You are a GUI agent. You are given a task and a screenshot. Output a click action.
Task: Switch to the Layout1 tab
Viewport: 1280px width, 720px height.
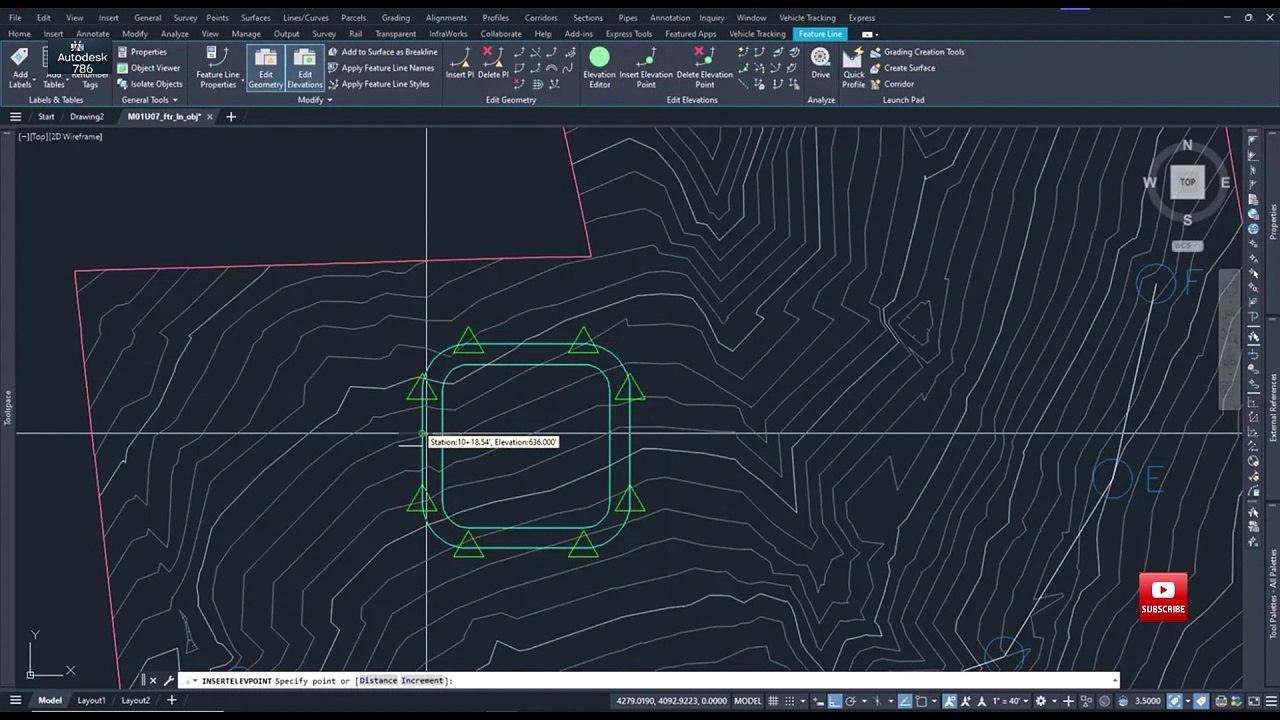tap(91, 701)
